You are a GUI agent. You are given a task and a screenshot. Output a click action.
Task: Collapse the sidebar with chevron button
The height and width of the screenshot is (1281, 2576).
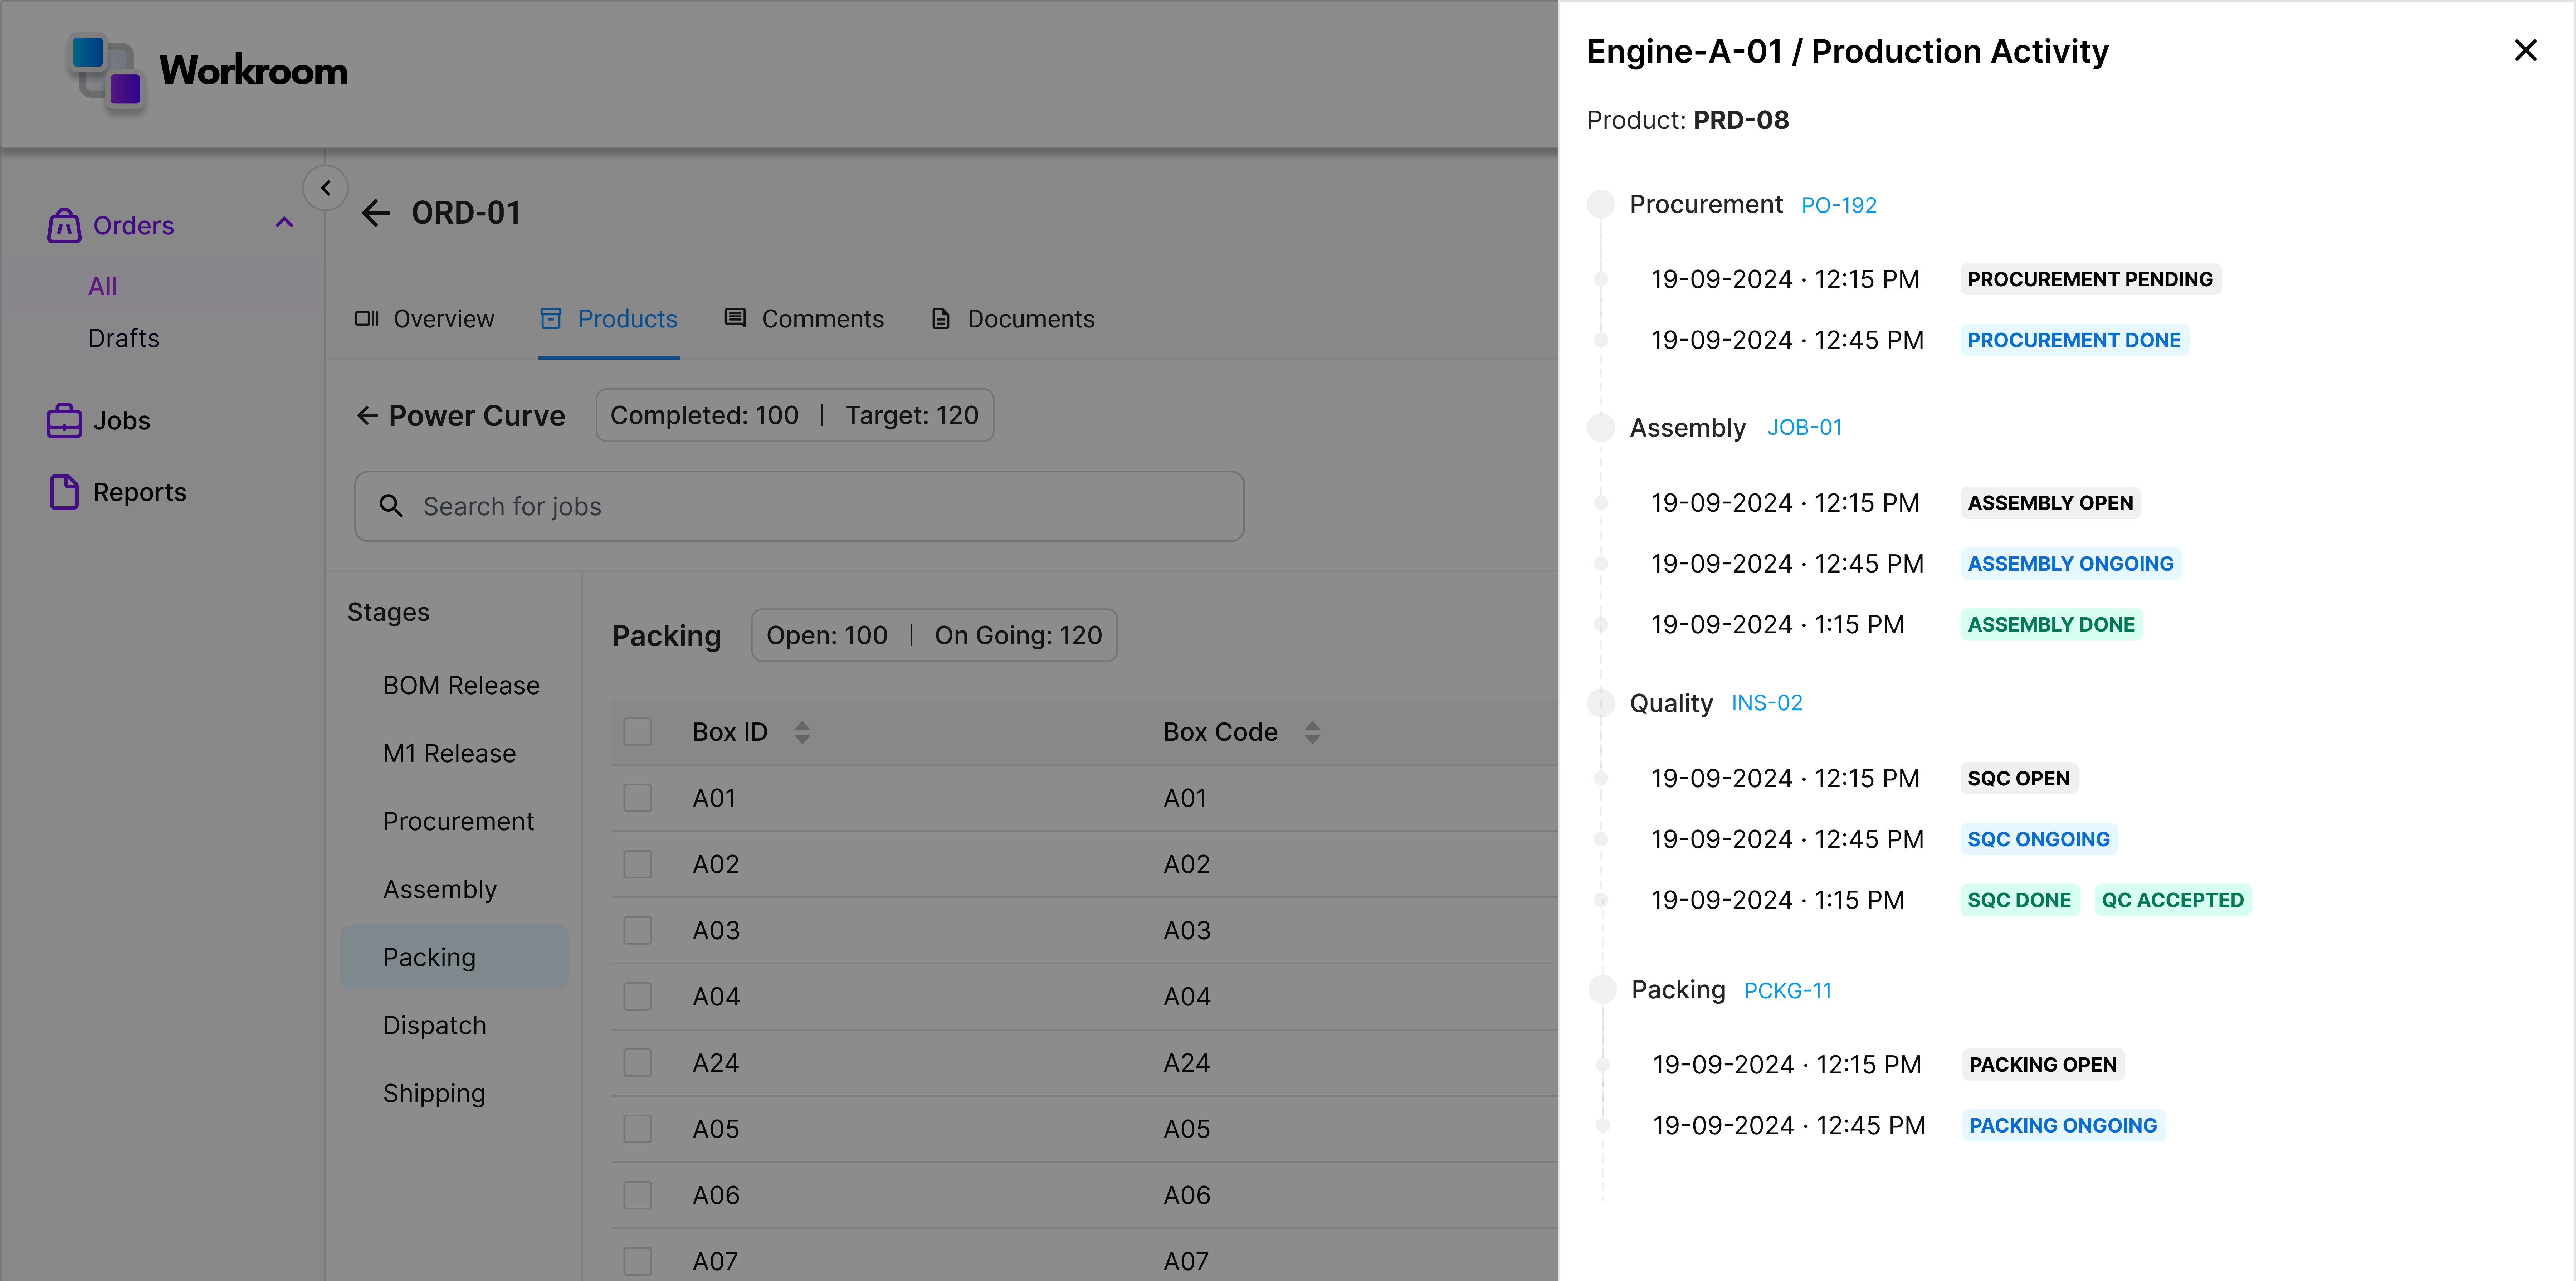pyautogui.click(x=325, y=188)
